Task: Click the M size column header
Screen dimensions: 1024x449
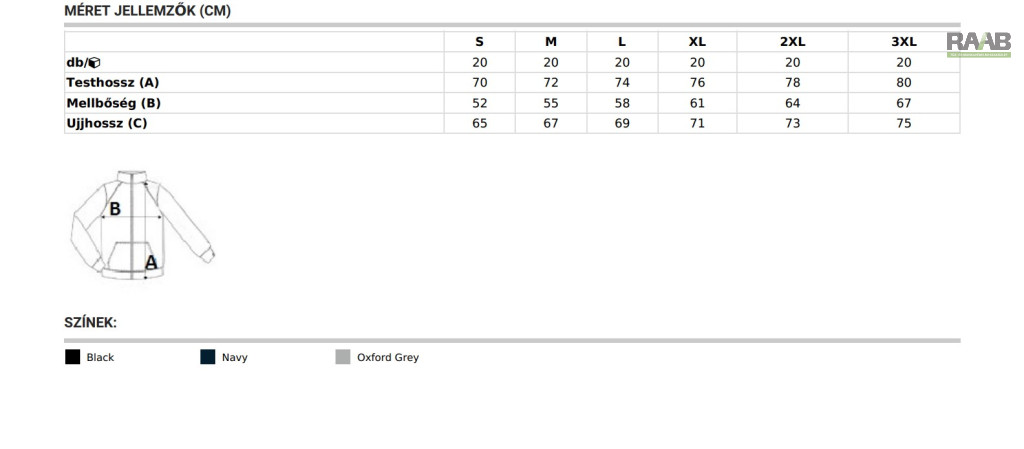Action: [551, 42]
